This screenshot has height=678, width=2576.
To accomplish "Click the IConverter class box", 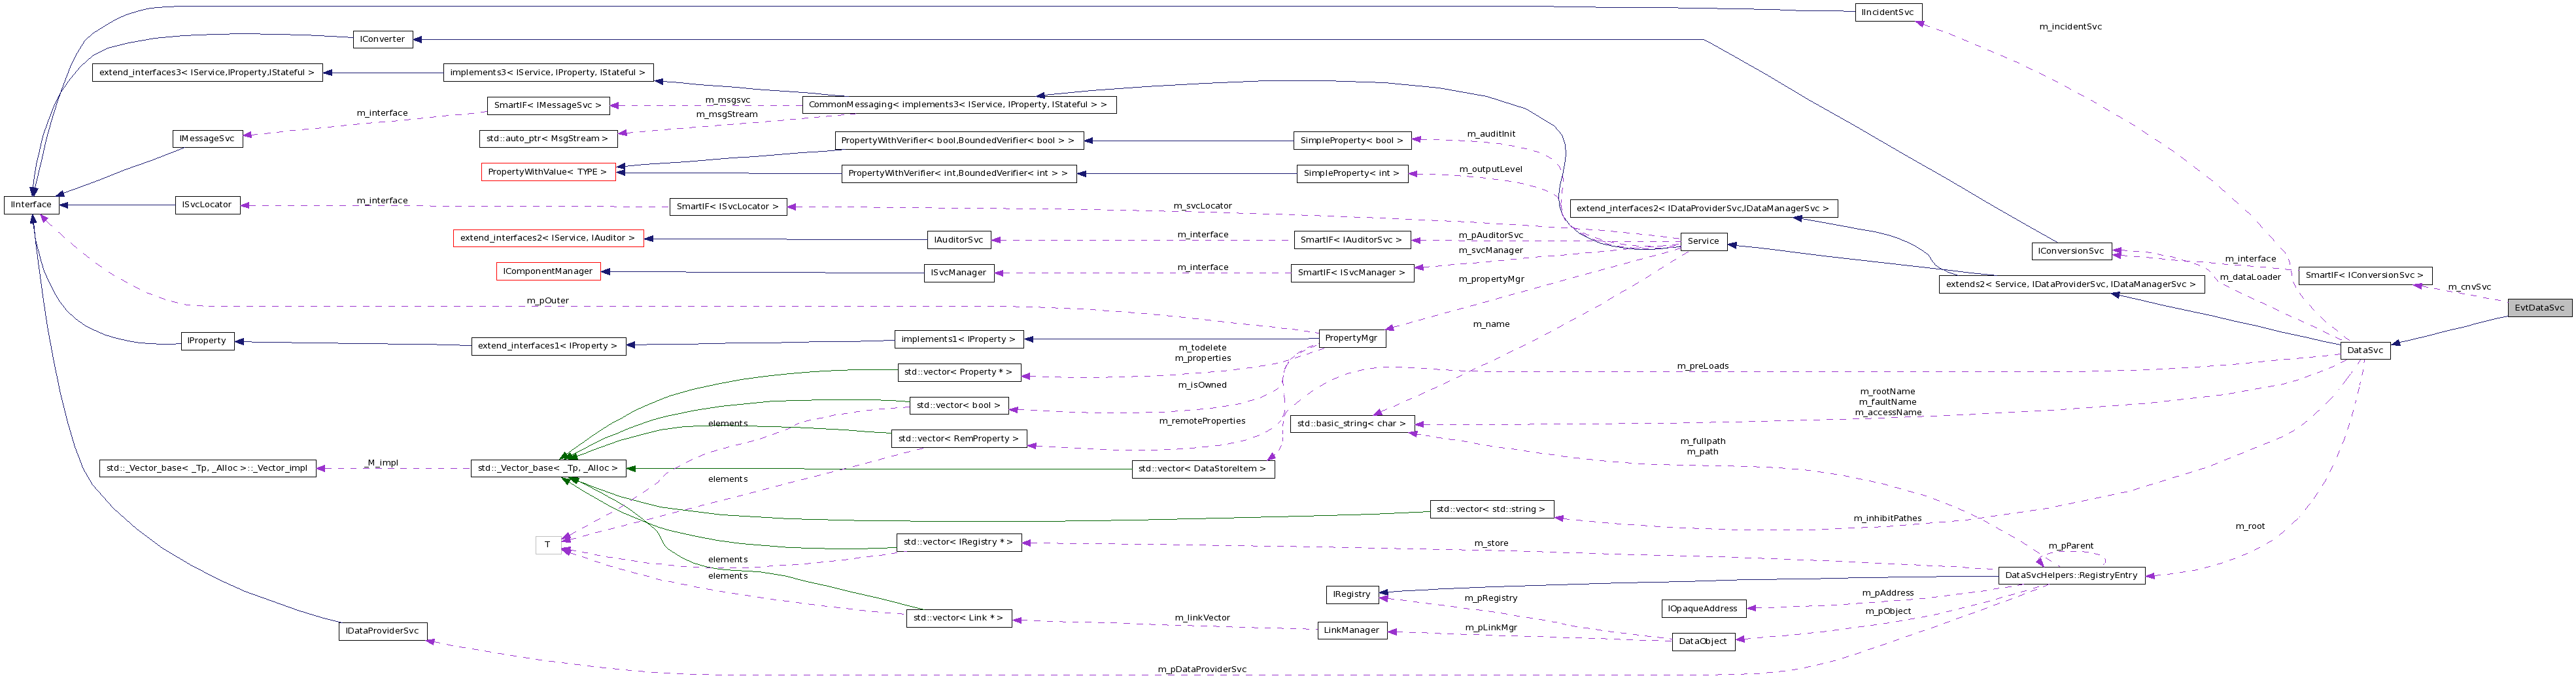I will pyautogui.click(x=382, y=38).
